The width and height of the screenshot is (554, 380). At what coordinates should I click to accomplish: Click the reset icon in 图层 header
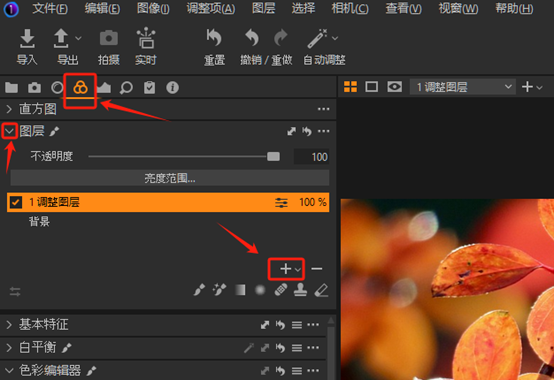point(307,131)
